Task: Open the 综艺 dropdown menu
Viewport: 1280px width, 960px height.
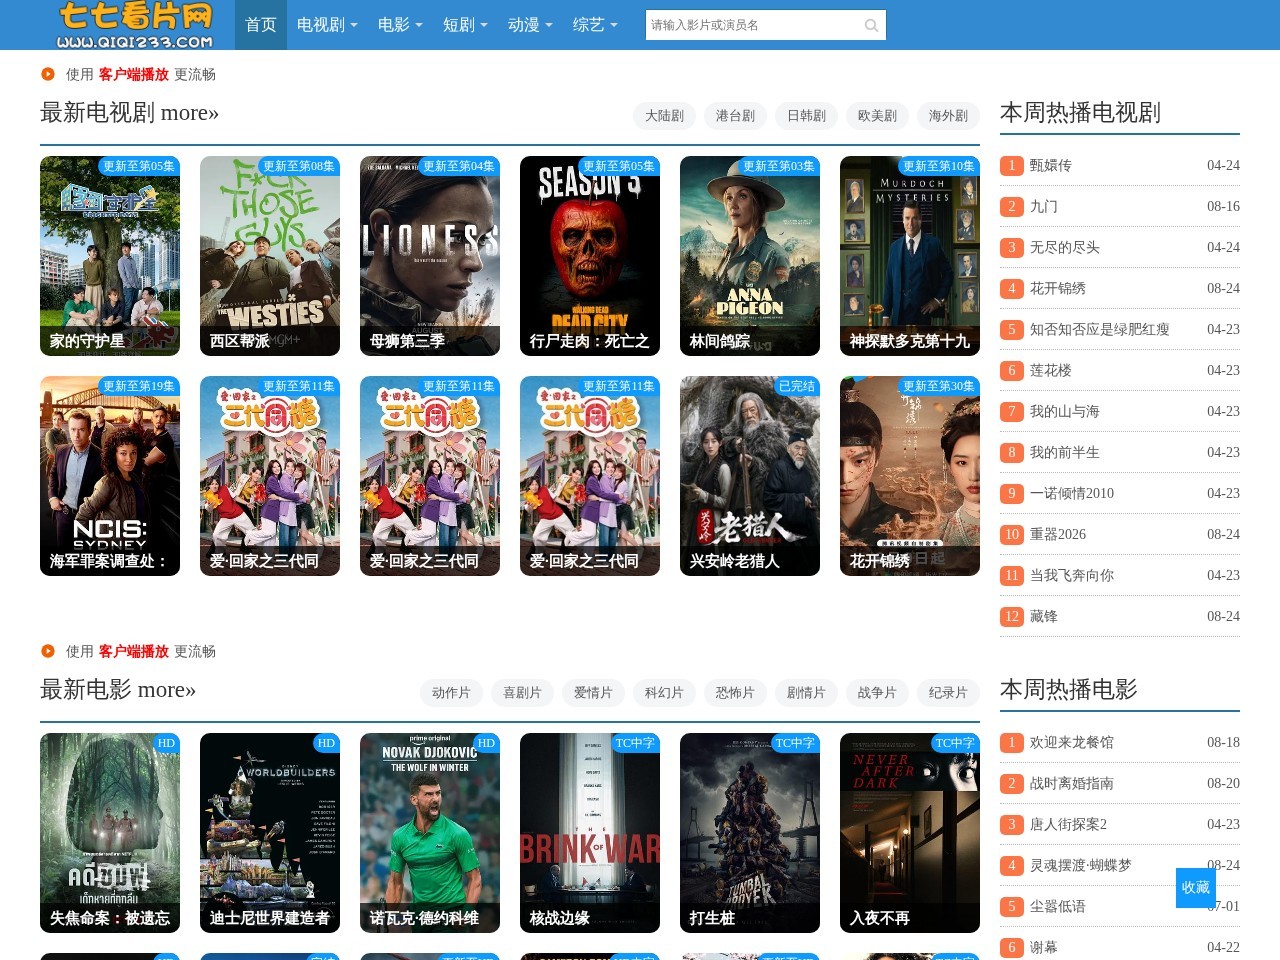Action: pyautogui.click(x=595, y=25)
